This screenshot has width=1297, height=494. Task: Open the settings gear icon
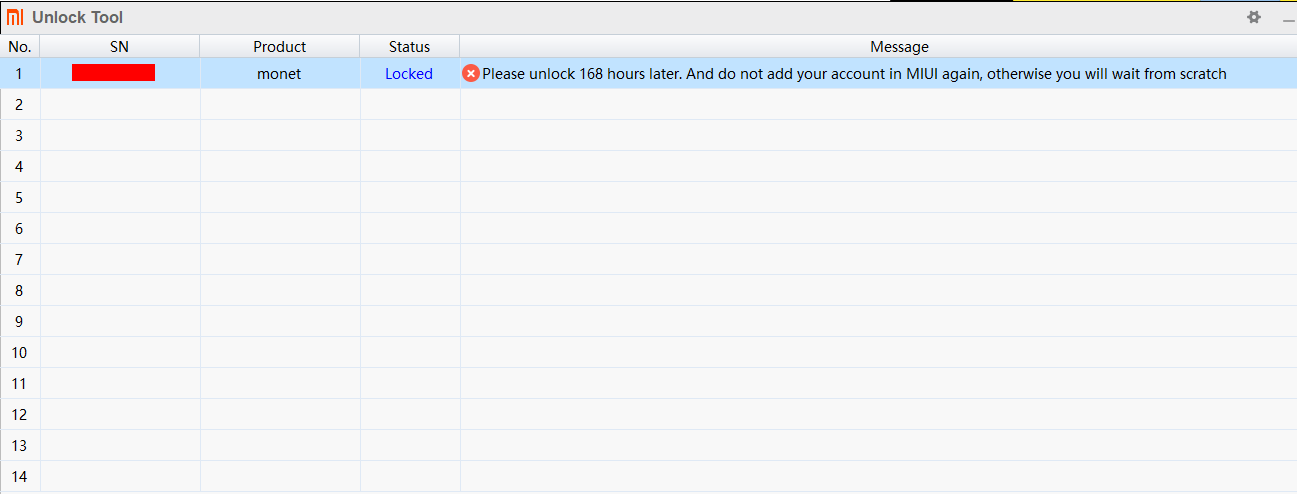pos(1254,17)
